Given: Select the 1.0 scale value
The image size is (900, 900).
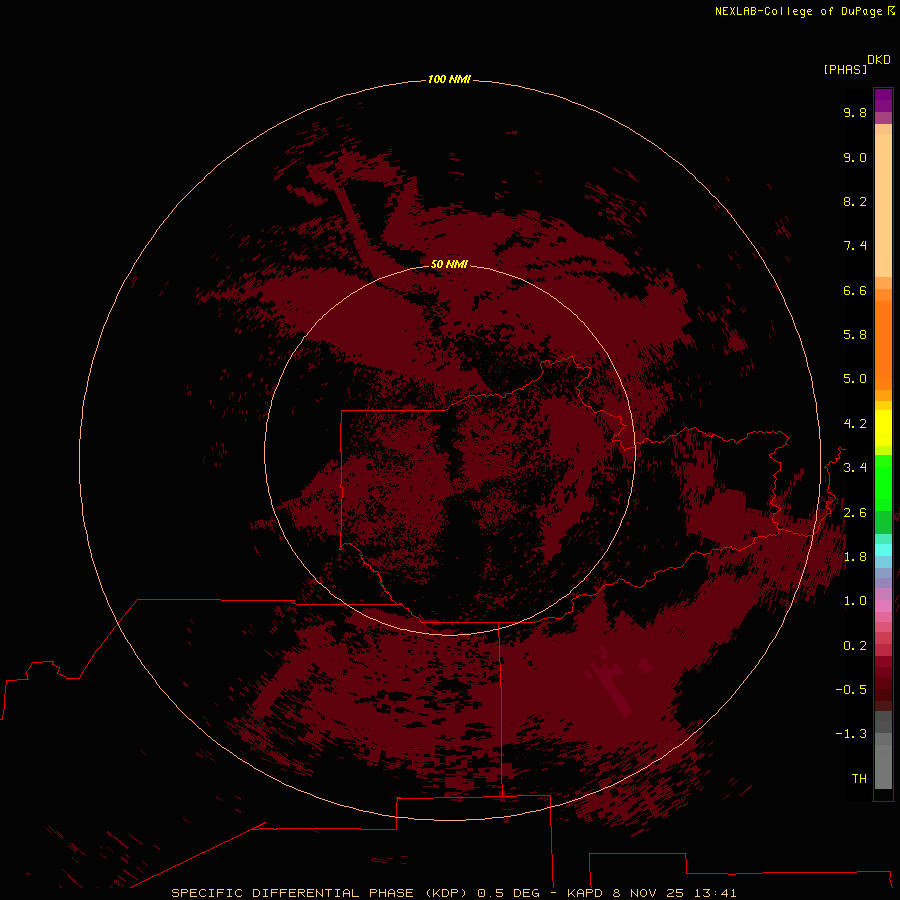Looking at the screenshot, I should [855, 601].
